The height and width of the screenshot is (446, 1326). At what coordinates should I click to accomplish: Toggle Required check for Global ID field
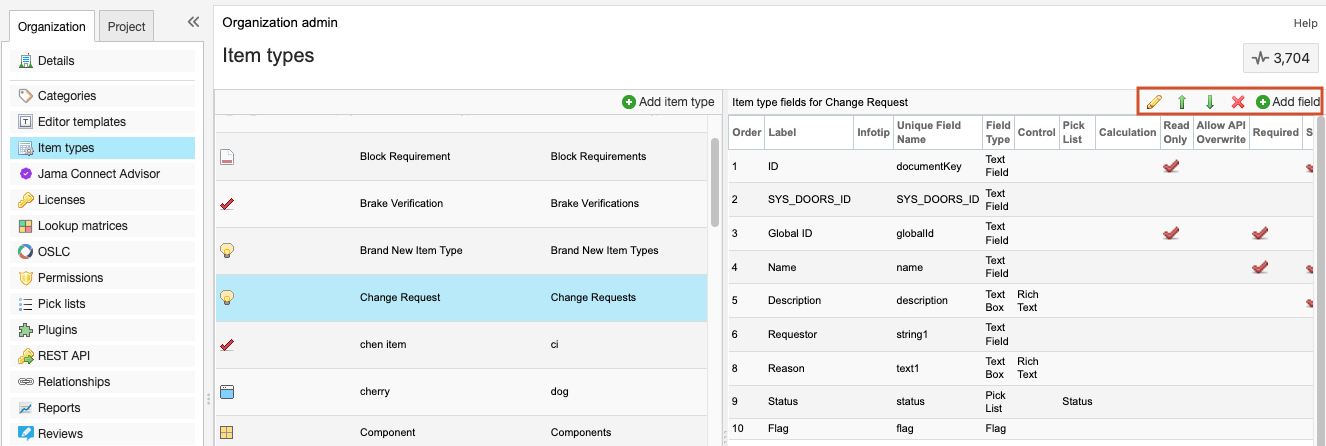(1260, 233)
